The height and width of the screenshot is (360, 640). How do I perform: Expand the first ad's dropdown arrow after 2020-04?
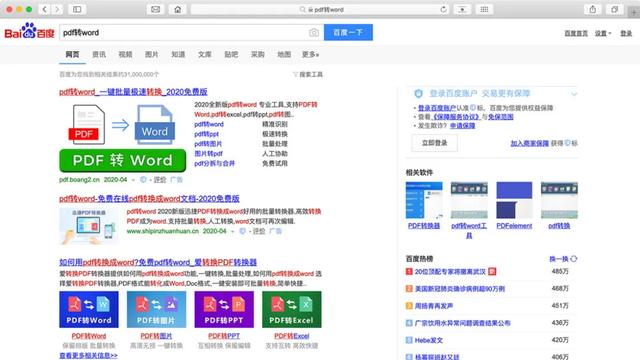coord(133,180)
